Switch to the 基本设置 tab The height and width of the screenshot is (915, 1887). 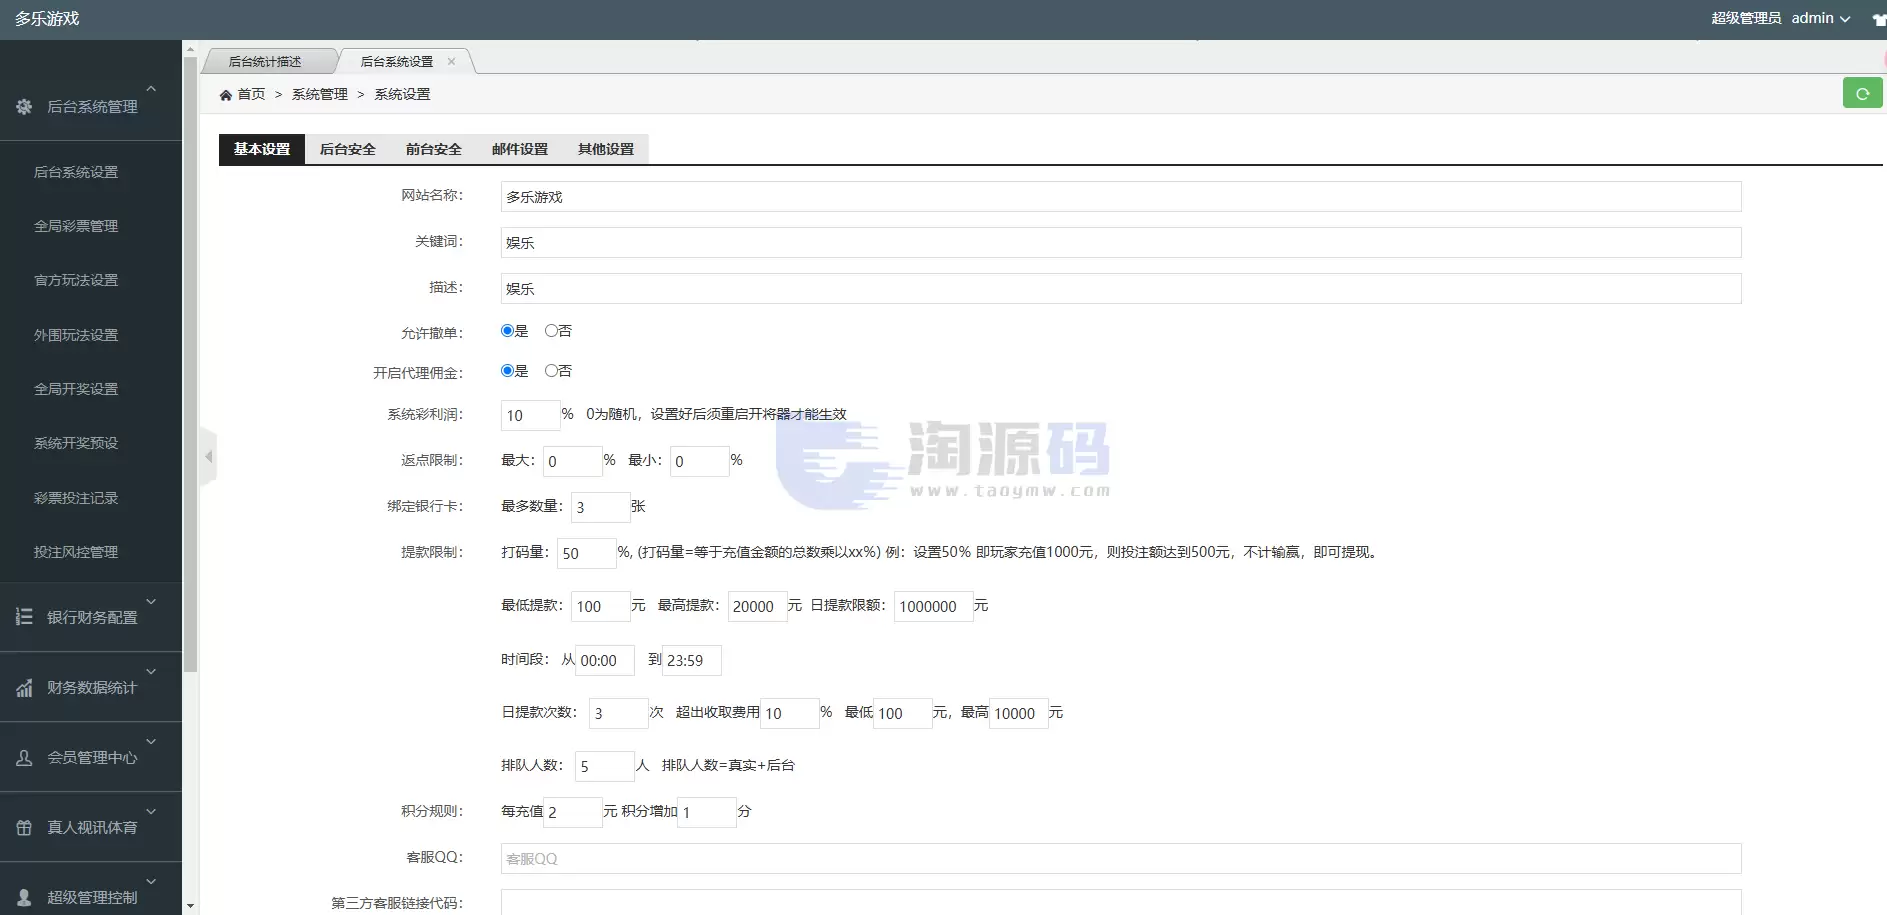coord(262,149)
